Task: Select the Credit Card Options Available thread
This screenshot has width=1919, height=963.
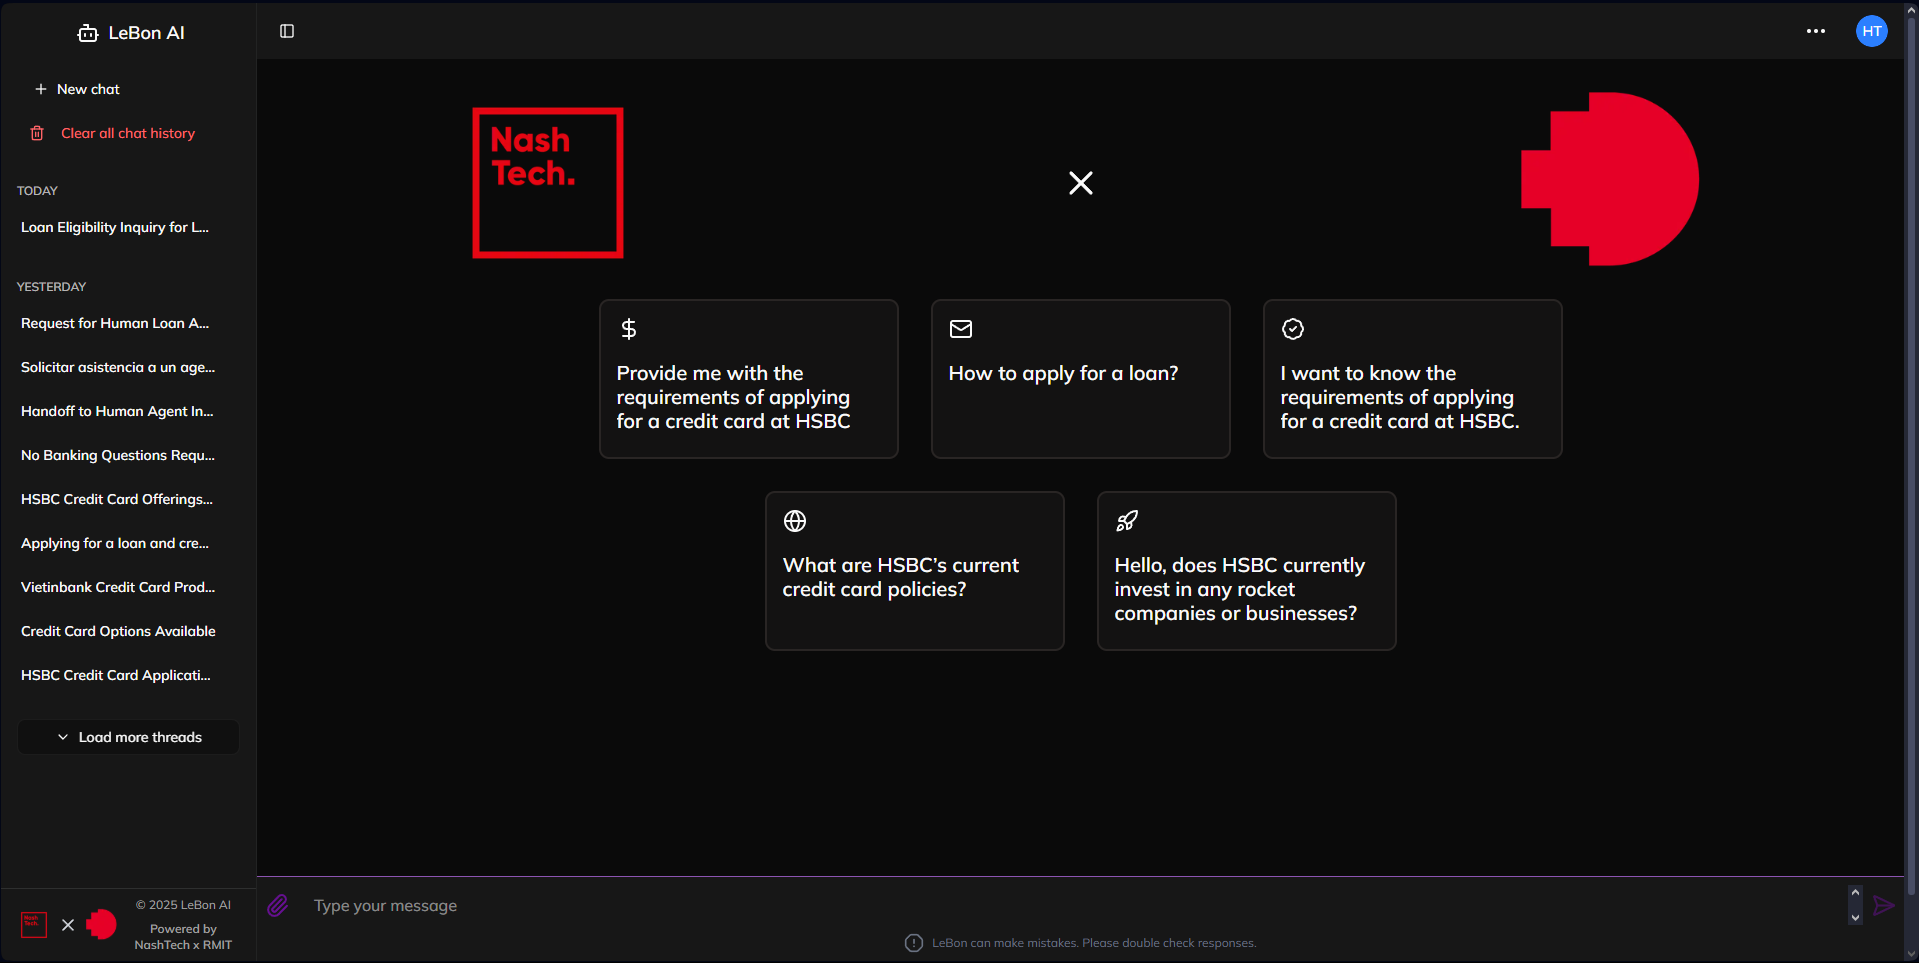Action: pos(118,631)
